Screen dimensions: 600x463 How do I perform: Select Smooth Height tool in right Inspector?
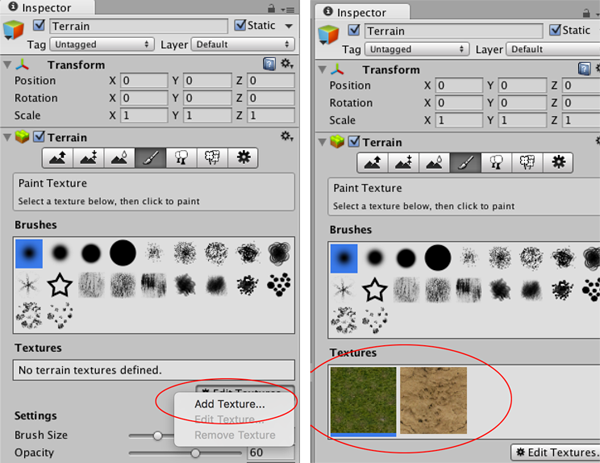point(435,163)
